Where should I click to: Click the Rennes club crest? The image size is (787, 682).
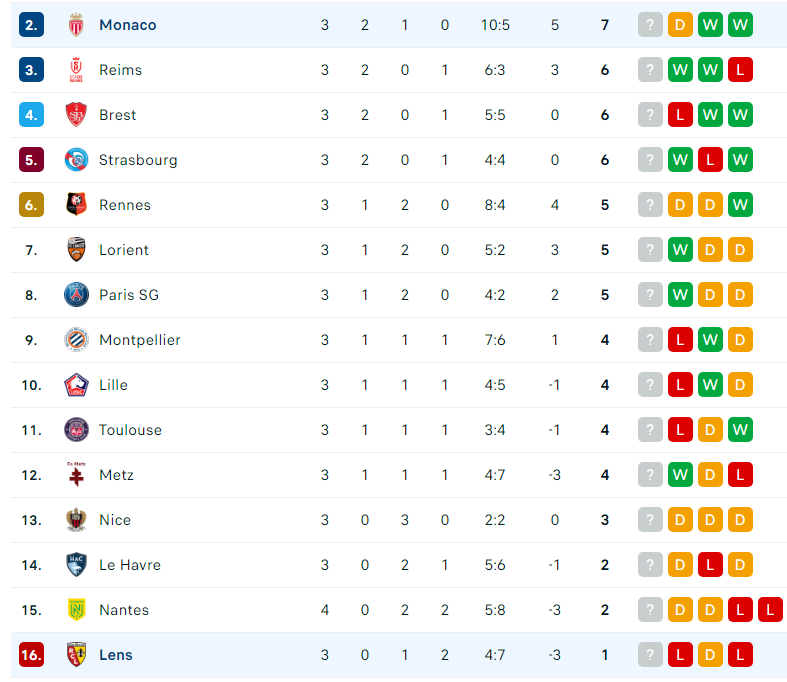[76, 205]
